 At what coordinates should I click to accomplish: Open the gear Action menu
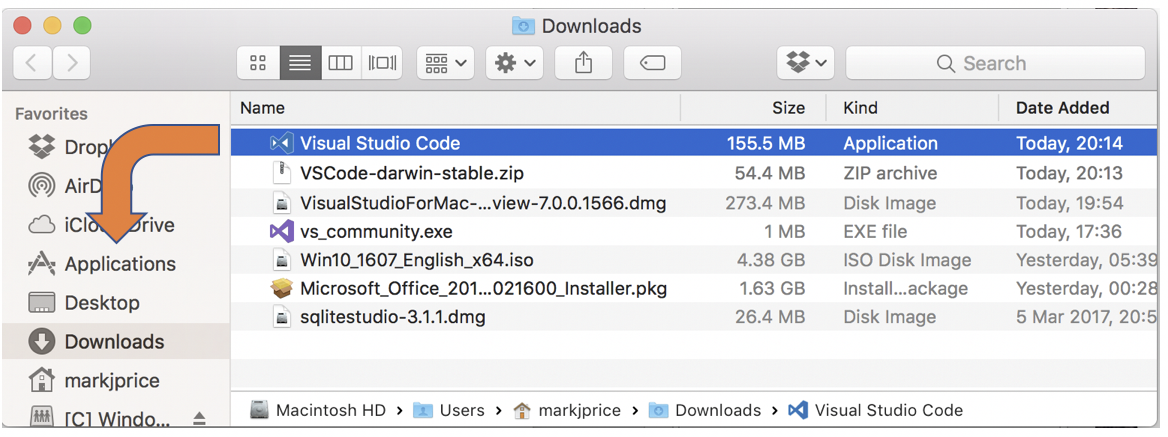pyautogui.click(x=515, y=63)
